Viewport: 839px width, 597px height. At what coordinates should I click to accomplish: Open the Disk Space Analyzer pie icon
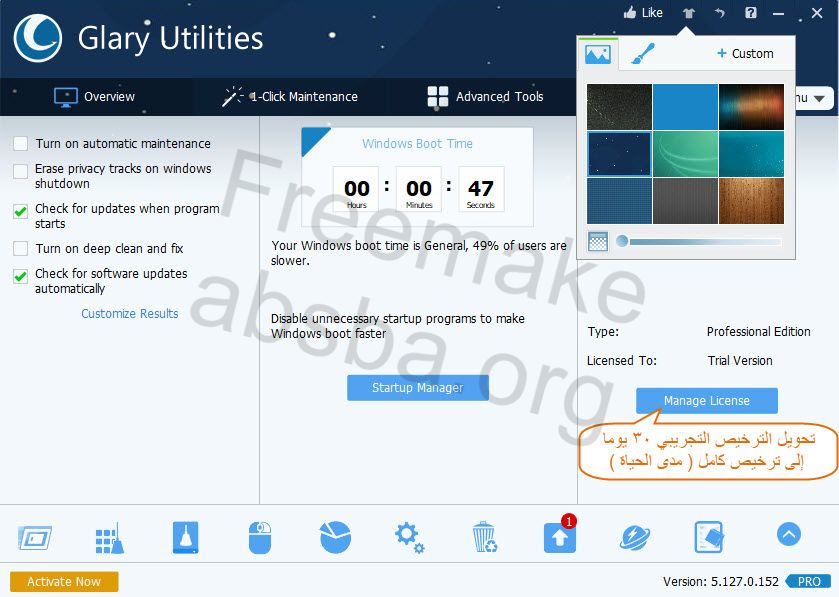click(335, 537)
